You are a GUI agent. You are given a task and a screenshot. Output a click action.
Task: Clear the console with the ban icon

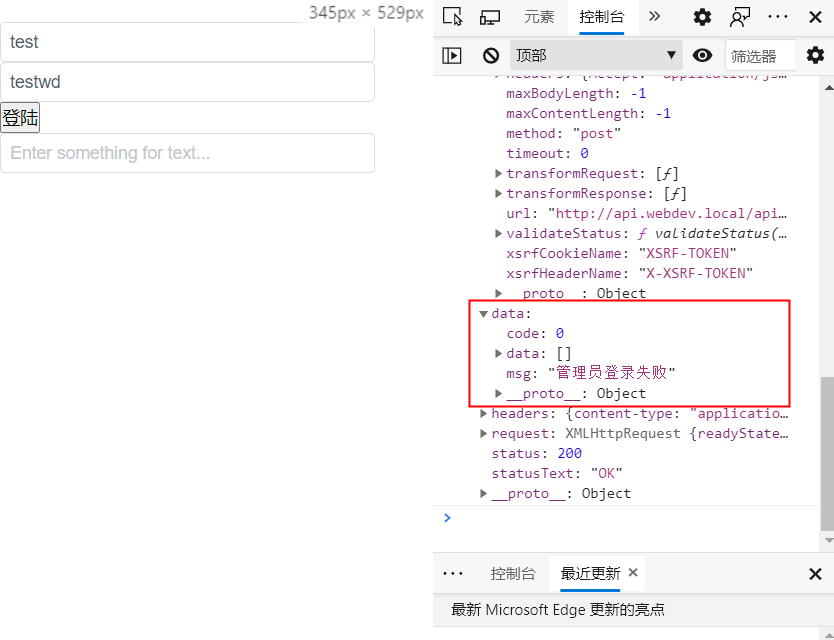[x=490, y=55]
